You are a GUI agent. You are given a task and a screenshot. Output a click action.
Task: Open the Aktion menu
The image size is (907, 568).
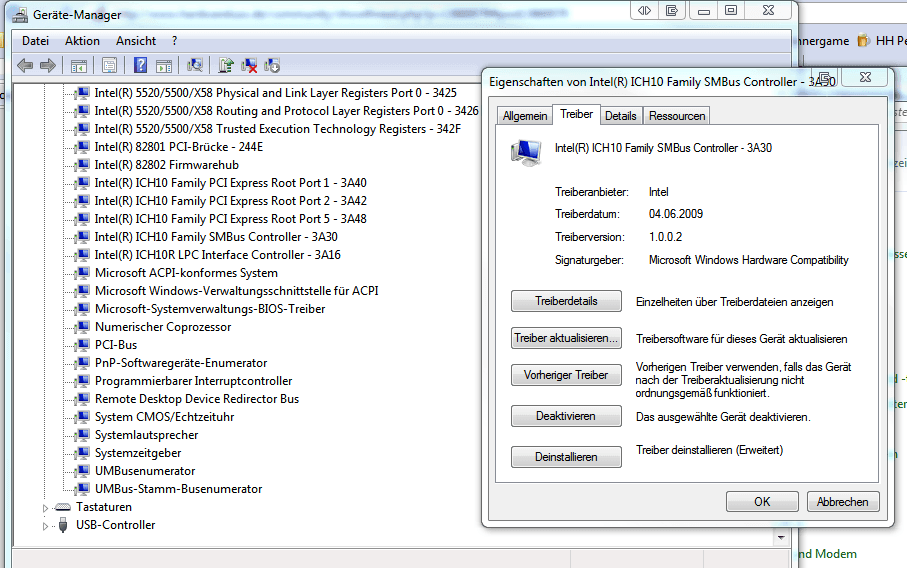[x=82, y=41]
